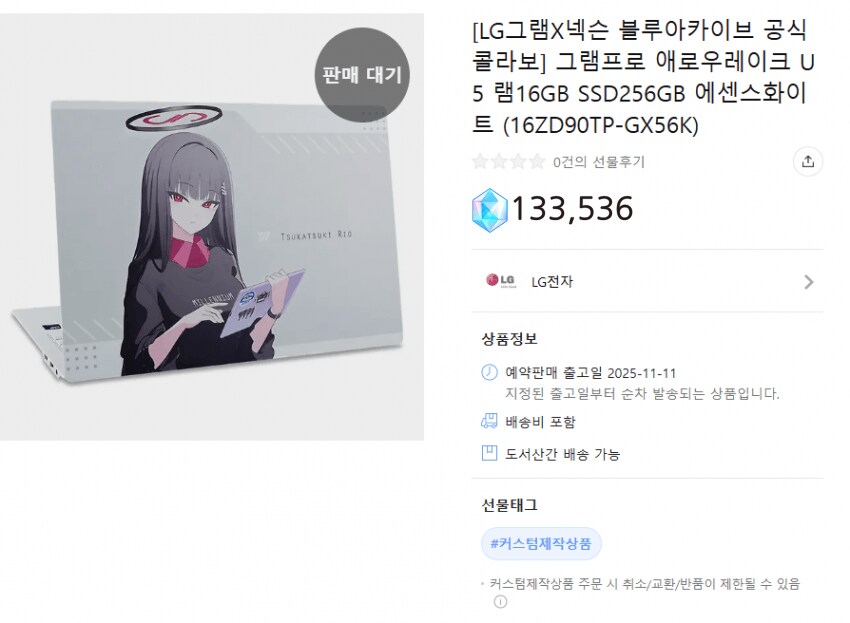Screen dimensions: 850x623
Task: Click the 판매 대기 status badge
Action: pyautogui.click(x=362, y=74)
